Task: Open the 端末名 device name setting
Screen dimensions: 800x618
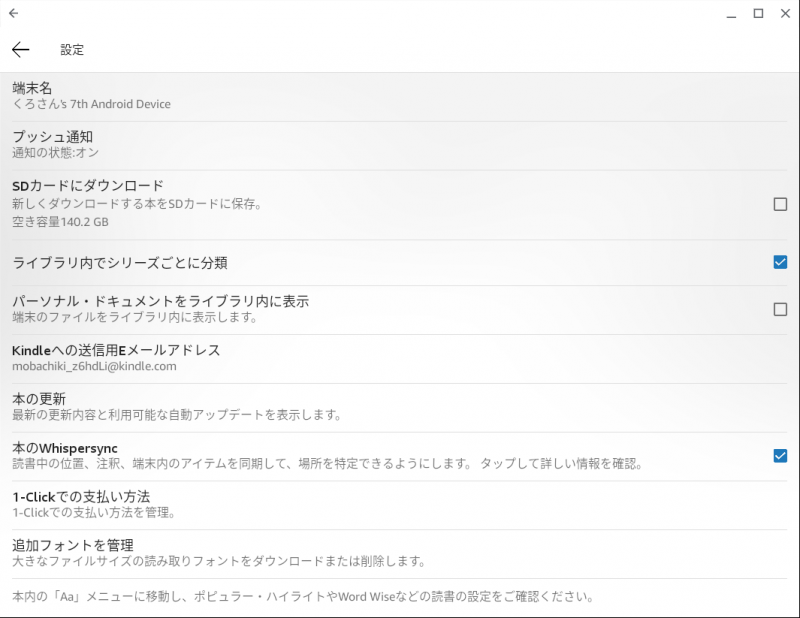Action: point(400,96)
